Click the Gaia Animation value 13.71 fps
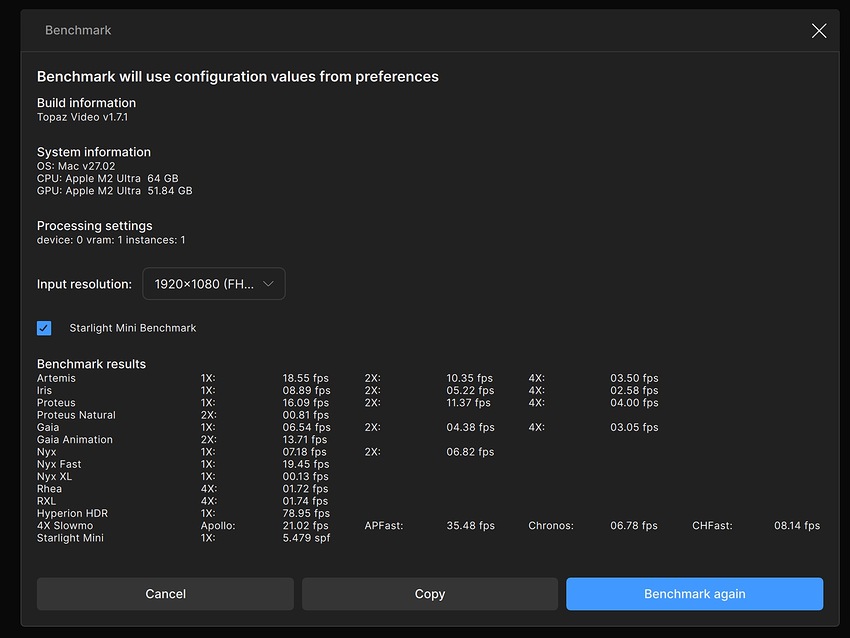Screen dimensions: 850x638 305,440
